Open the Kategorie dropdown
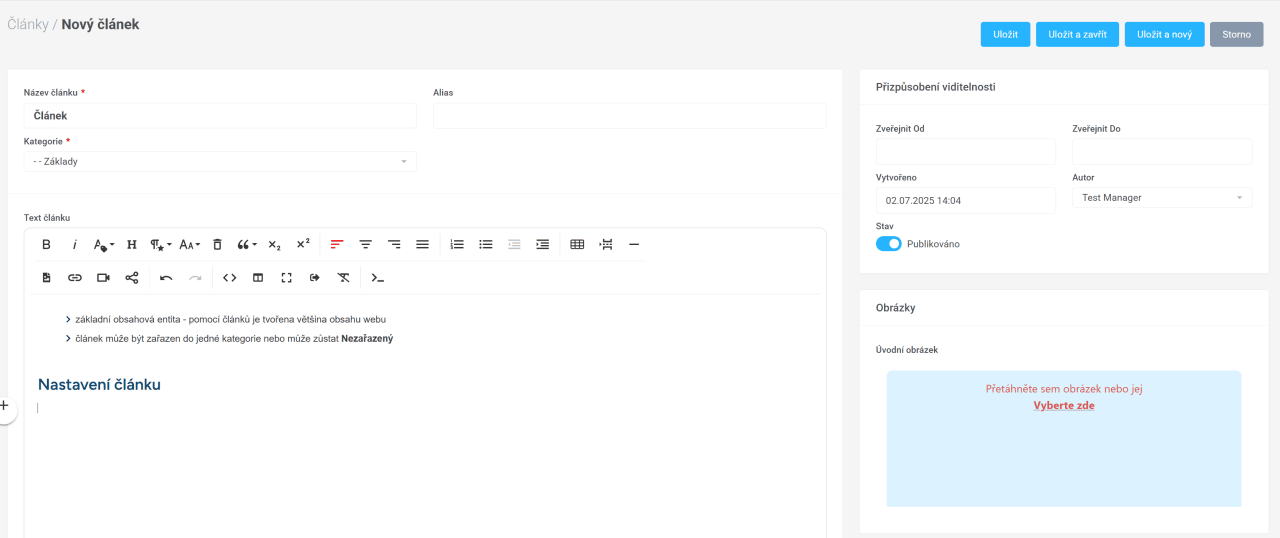 pos(220,161)
